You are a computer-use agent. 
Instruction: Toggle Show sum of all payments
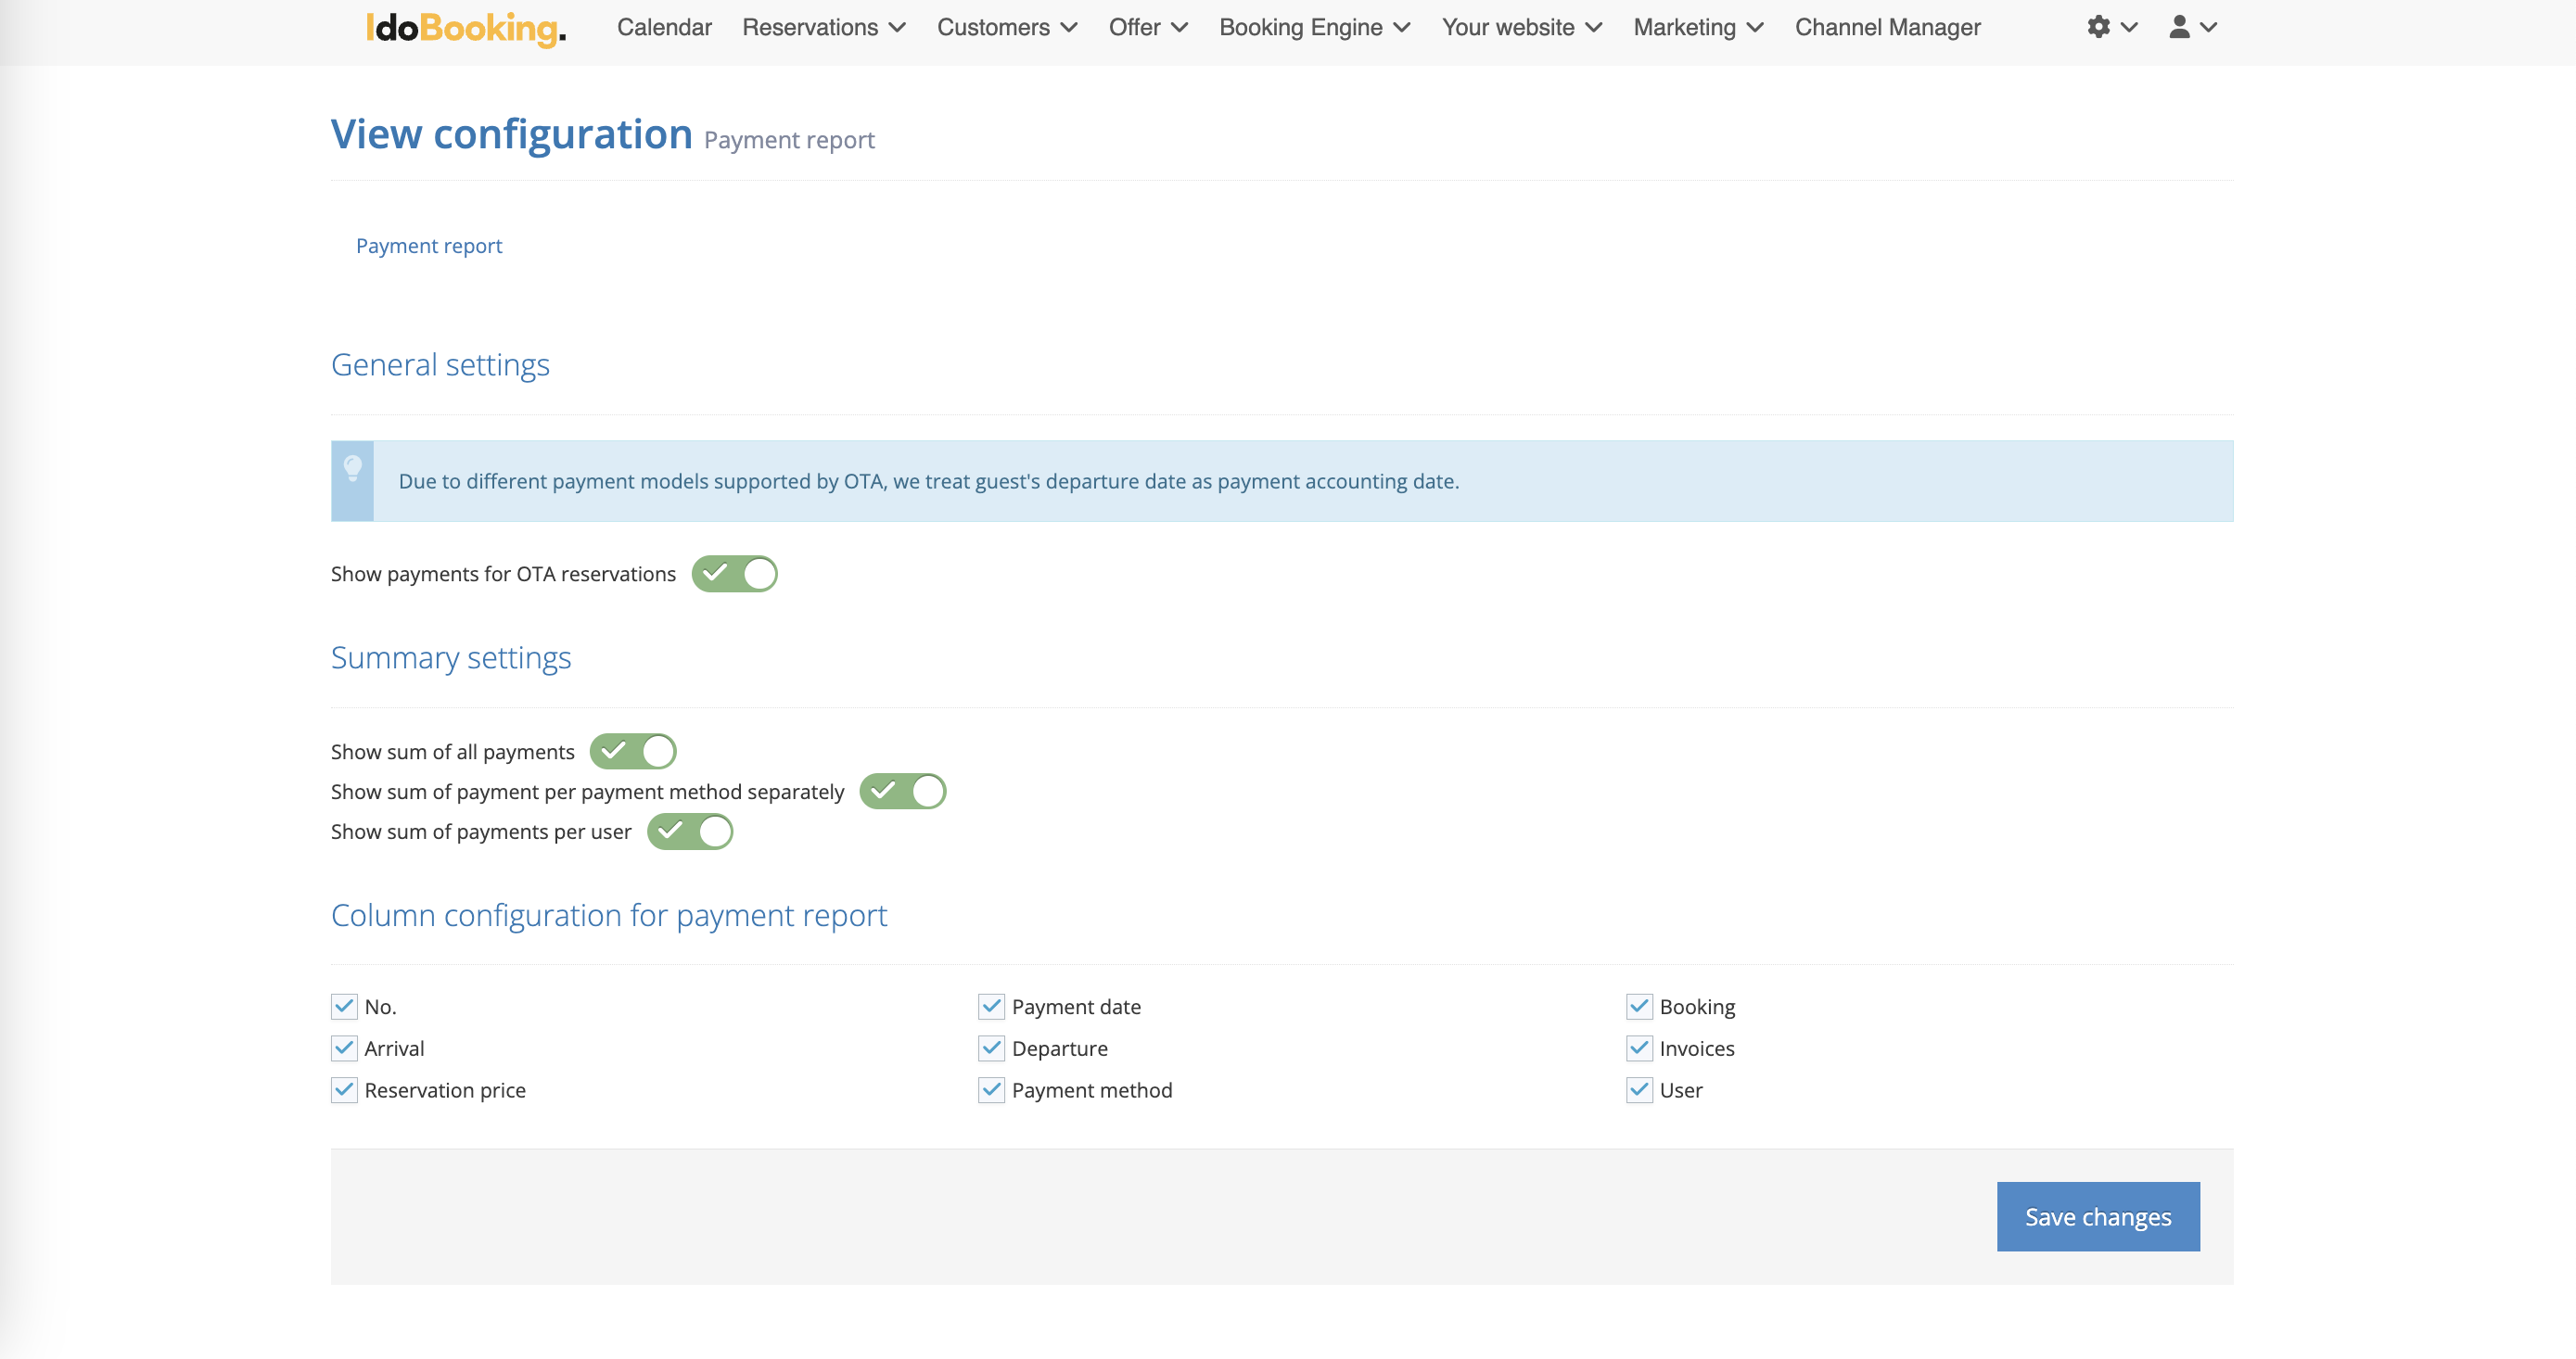[632, 751]
